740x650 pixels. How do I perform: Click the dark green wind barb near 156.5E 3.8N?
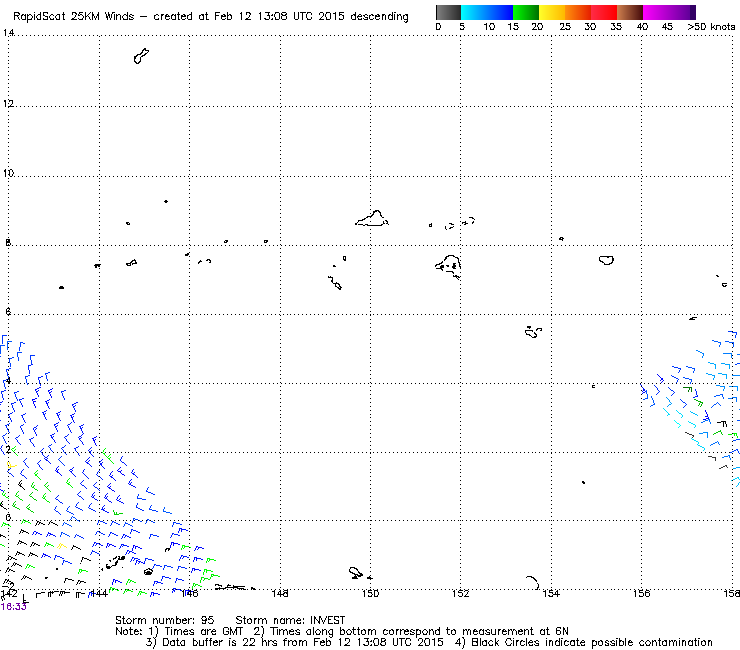[x=688, y=389]
